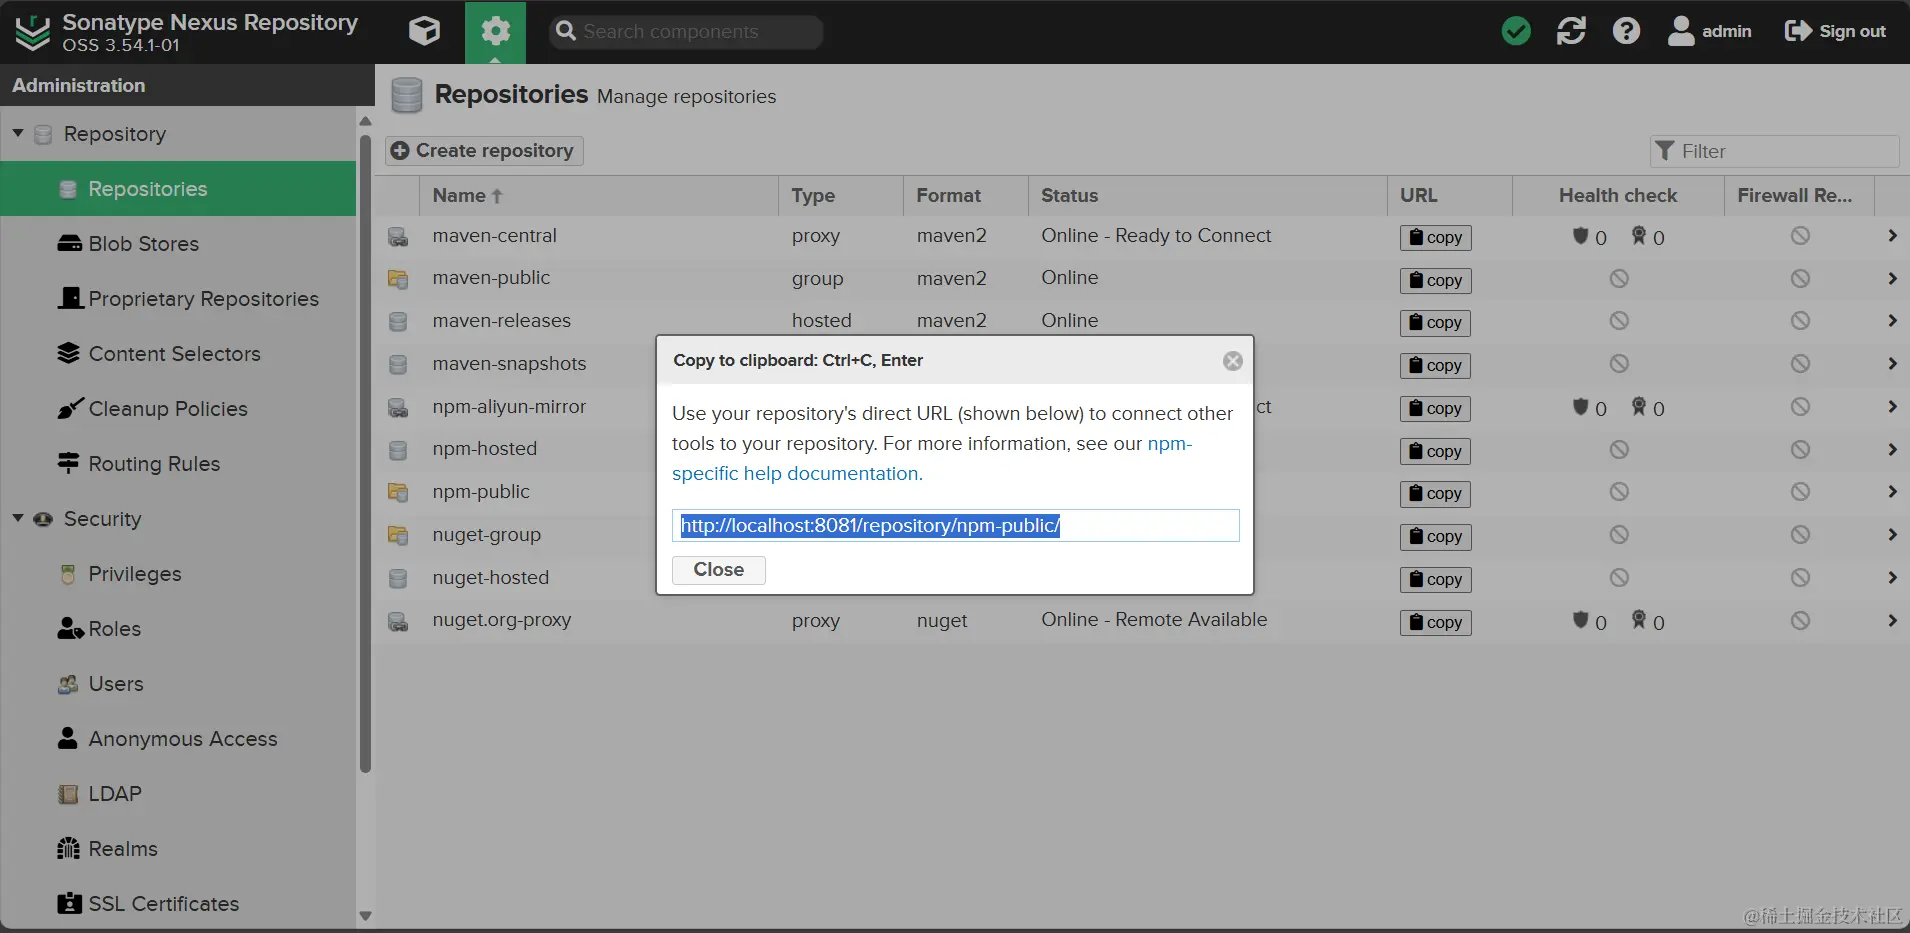Image resolution: width=1910 pixels, height=933 pixels.
Task: Click the sidebar scroll down arrow
Action: 365,915
